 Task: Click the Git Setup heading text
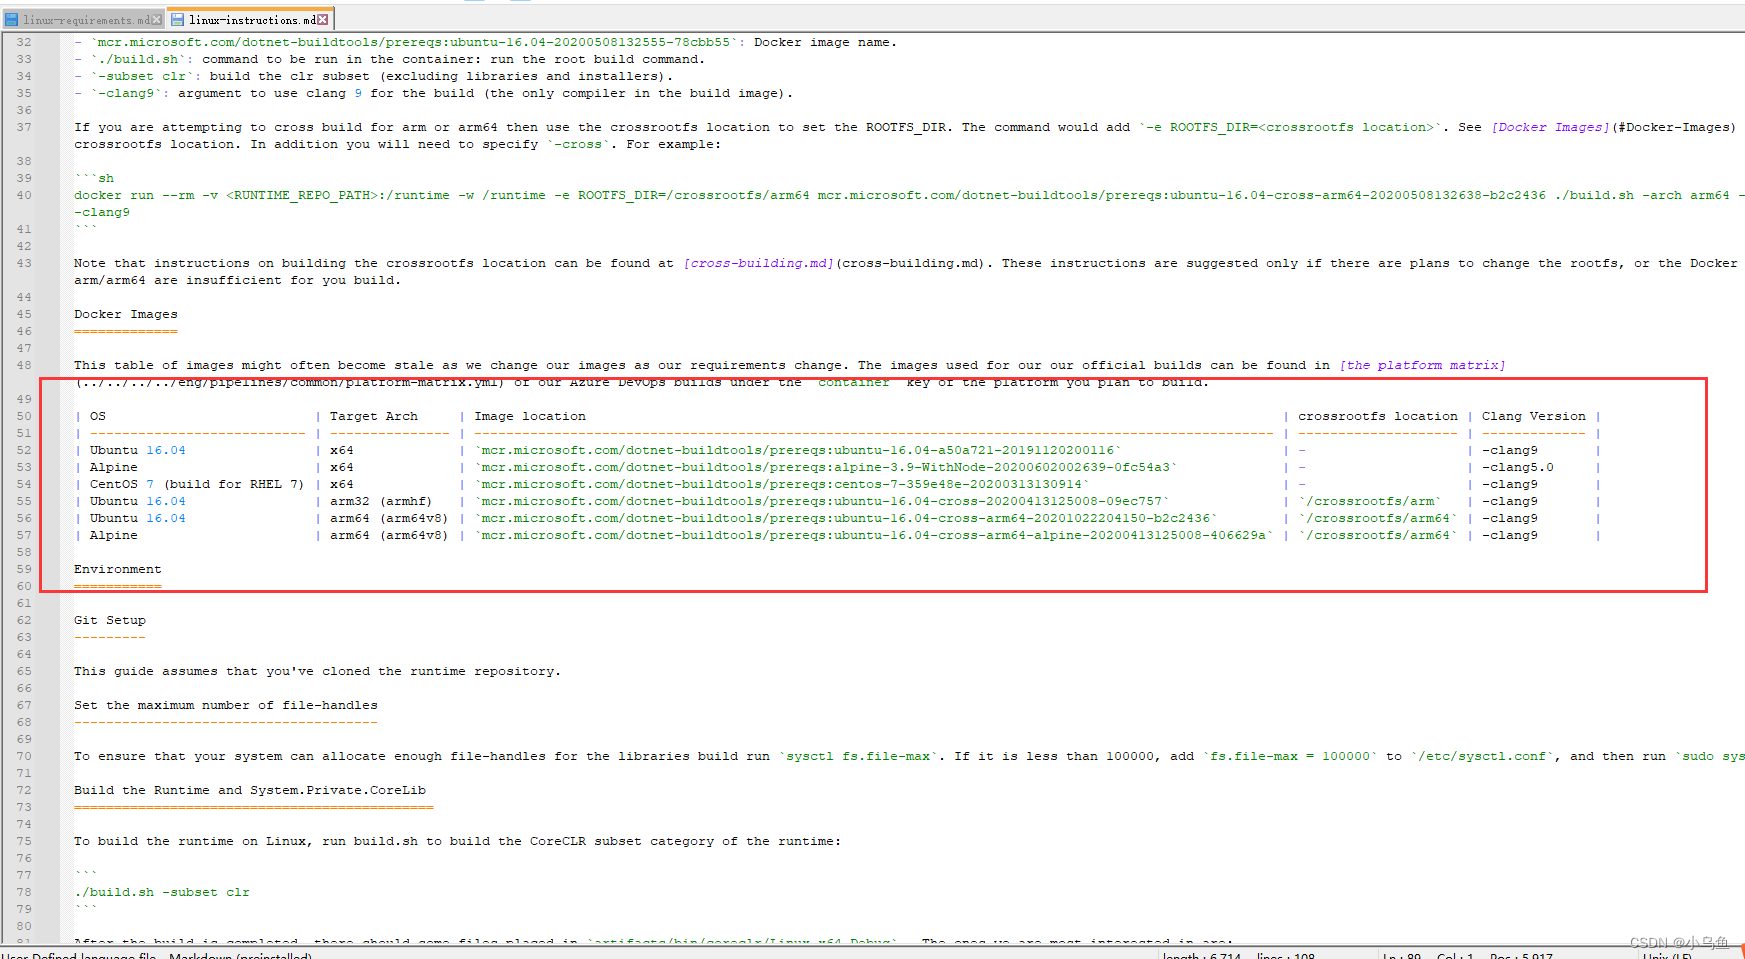coord(109,619)
